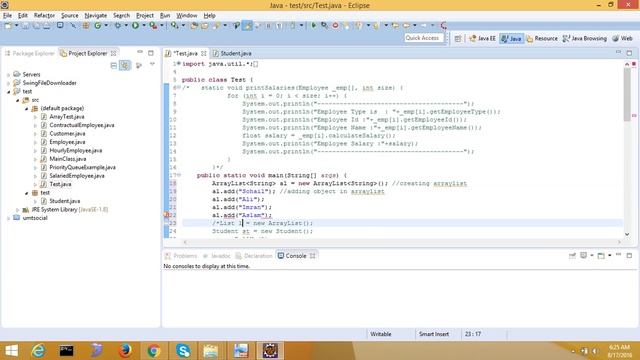Click the Print icon in the toolbar
The image size is (640, 360).
pos(47,25)
